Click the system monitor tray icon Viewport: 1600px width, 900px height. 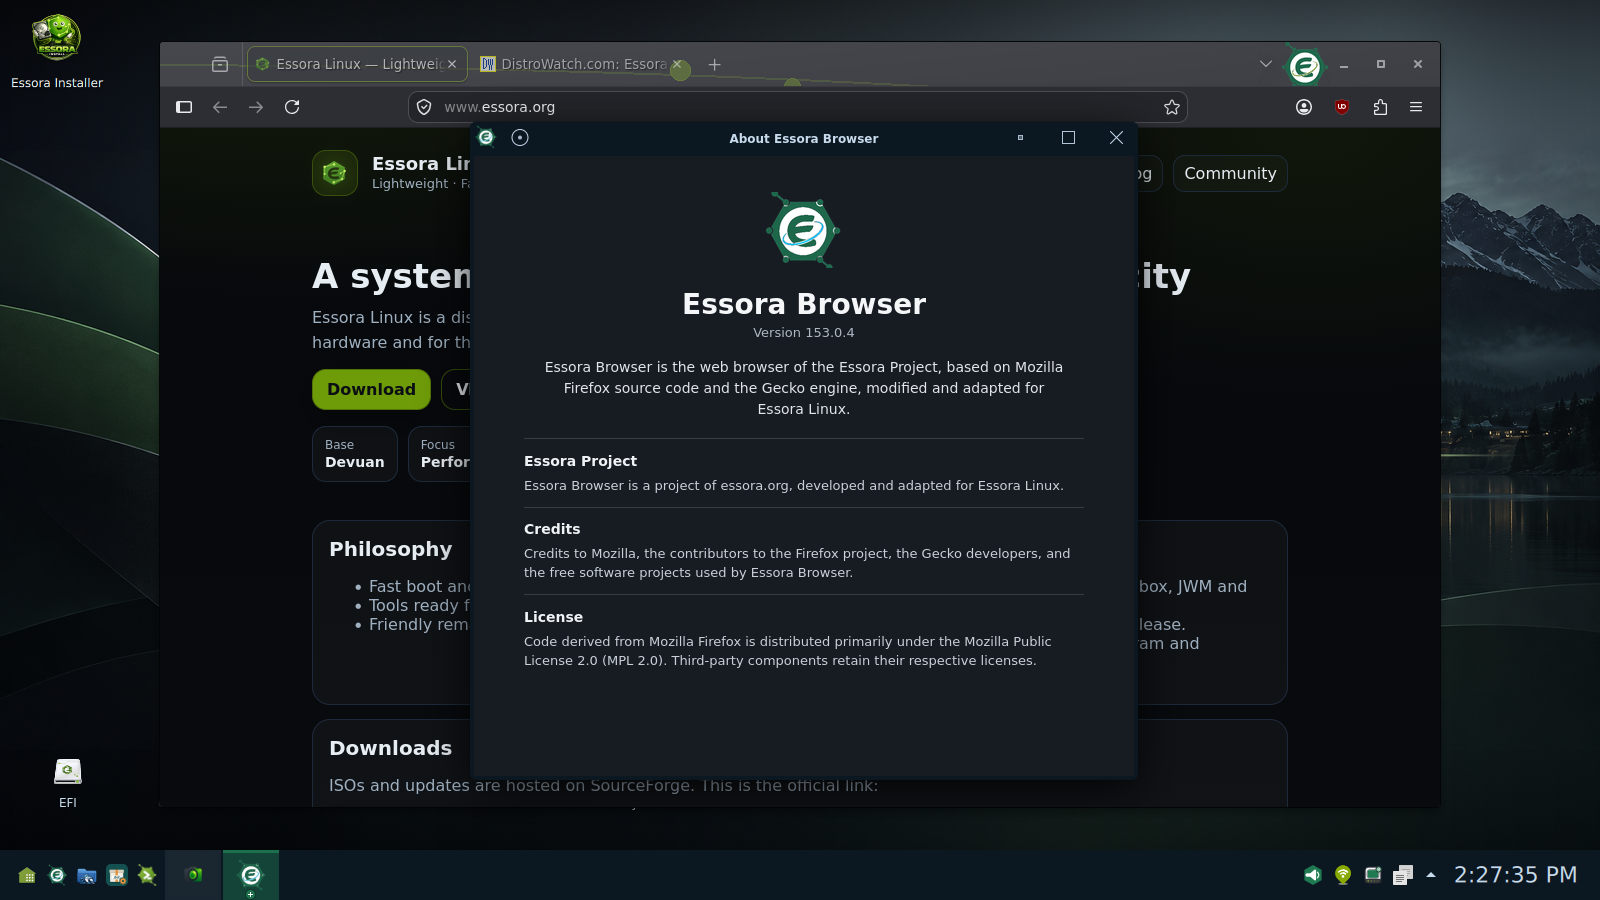click(x=1373, y=875)
